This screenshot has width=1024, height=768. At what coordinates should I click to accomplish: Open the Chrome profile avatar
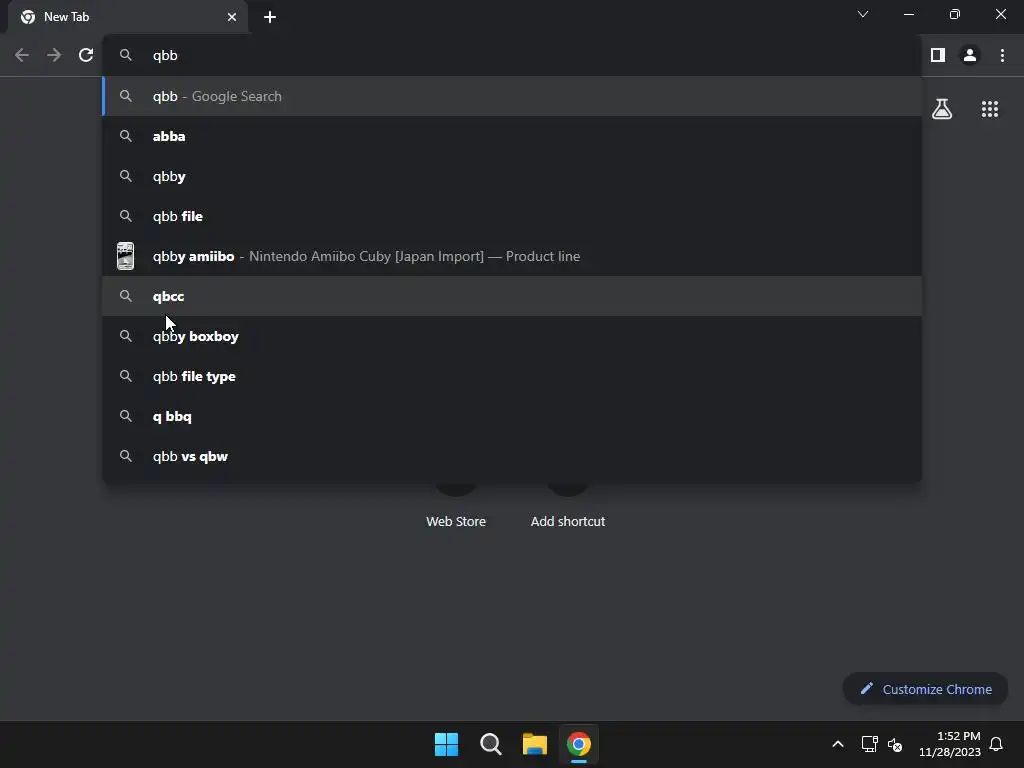(x=970, y=56)
